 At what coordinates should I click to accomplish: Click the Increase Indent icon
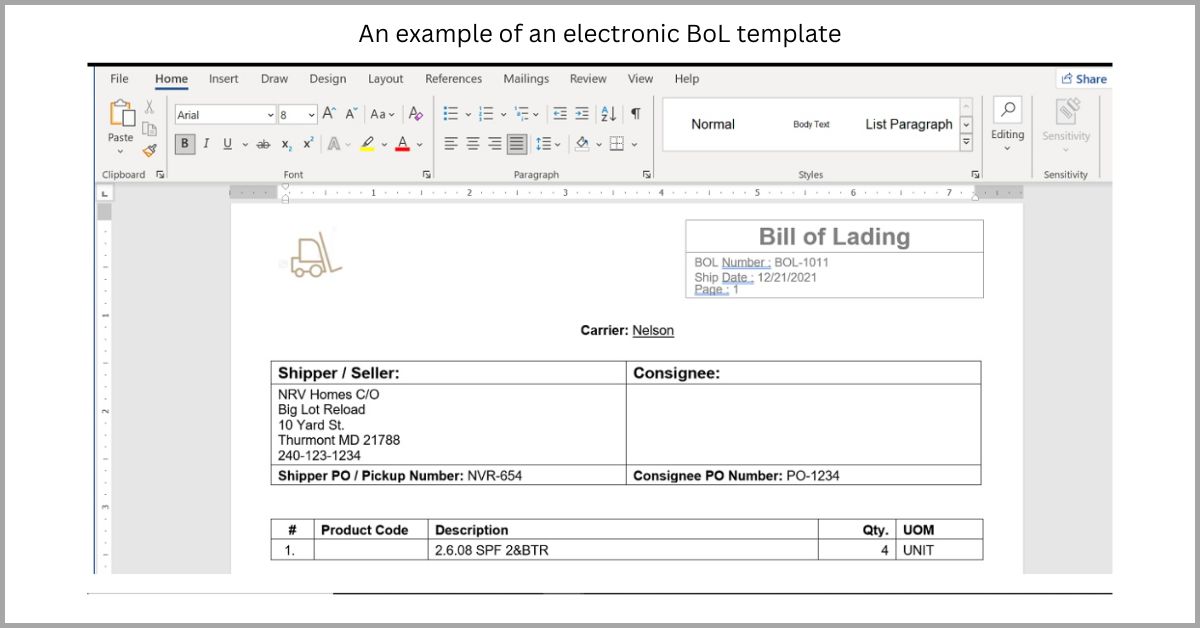582,114
